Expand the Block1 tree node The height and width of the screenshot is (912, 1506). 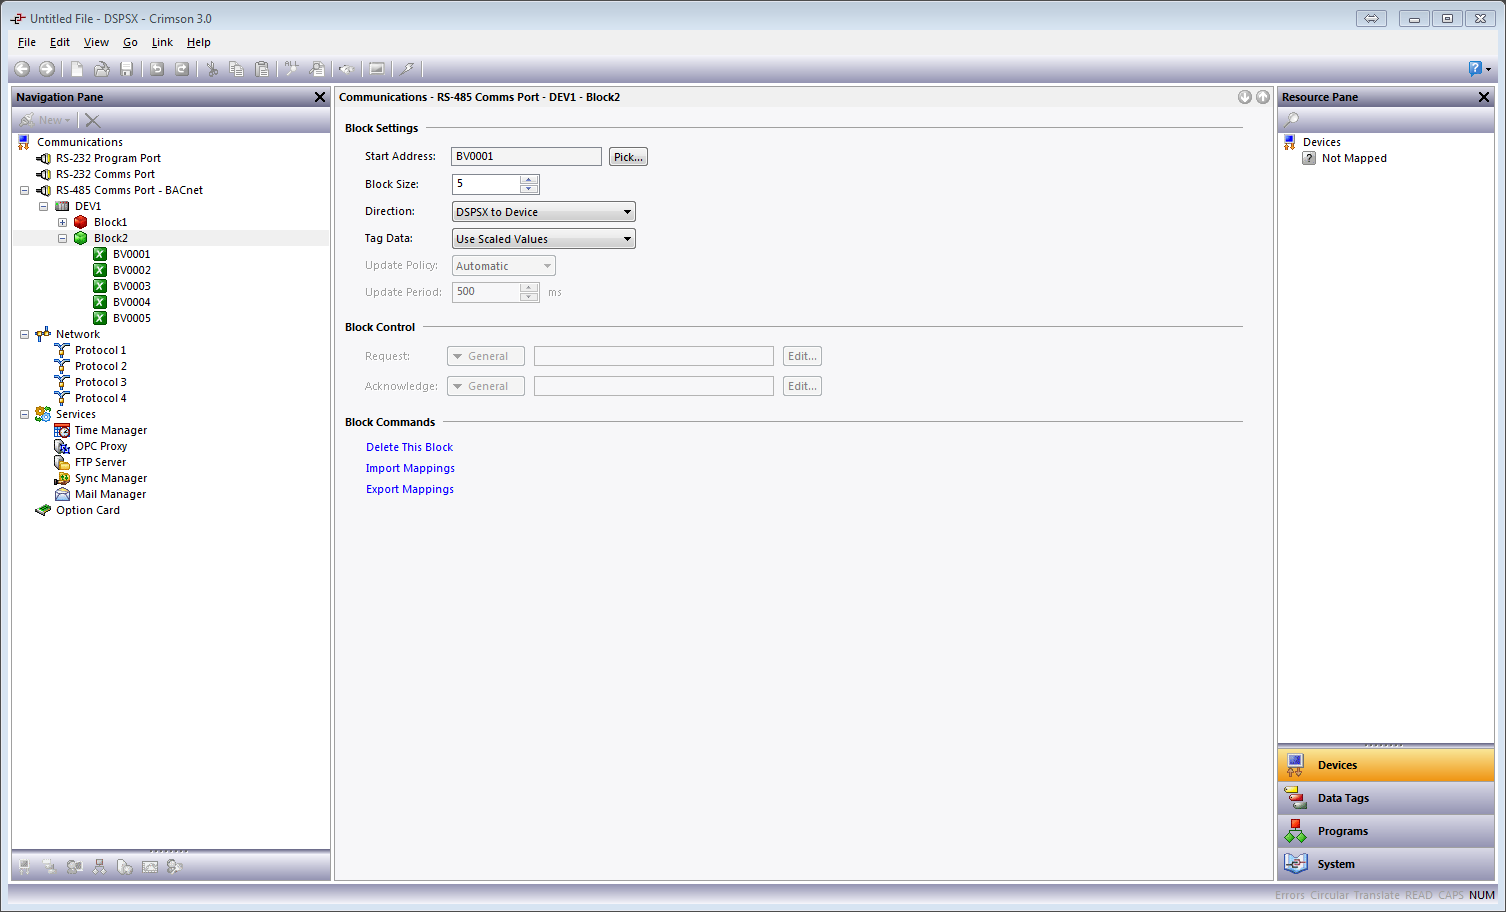(63, 222)
